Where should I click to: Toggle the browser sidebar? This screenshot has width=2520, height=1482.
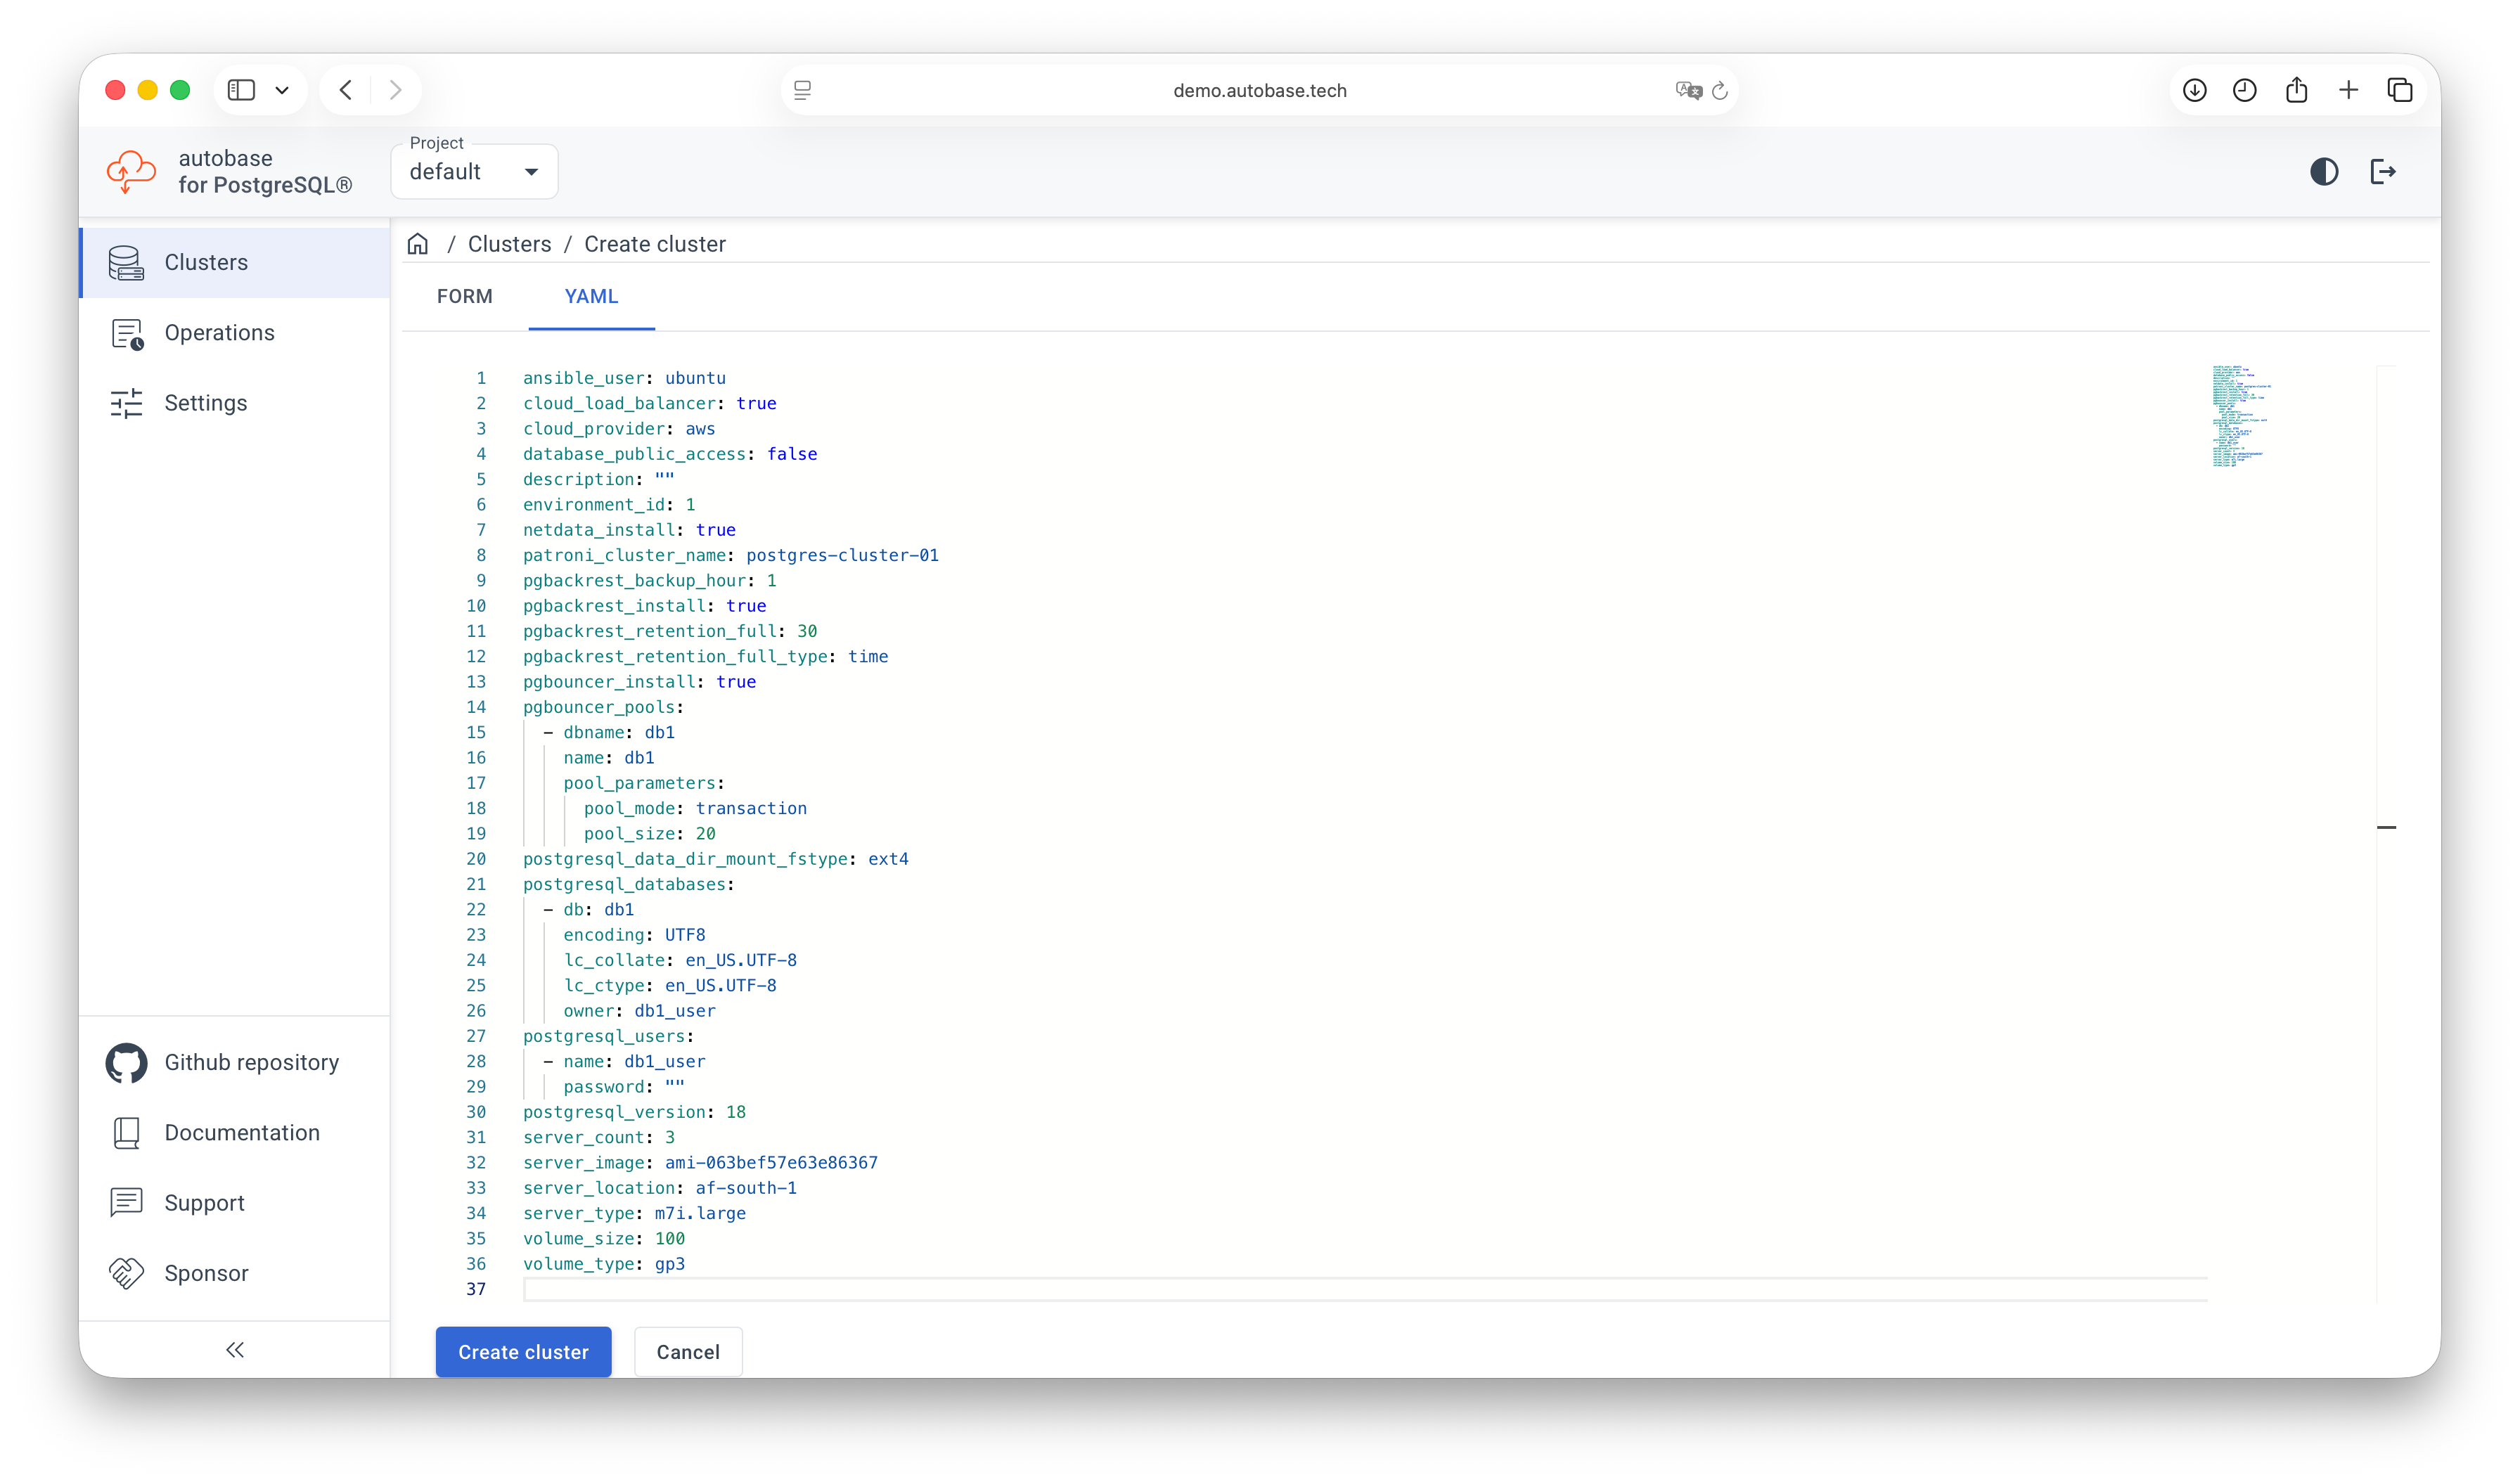point(240,89)
